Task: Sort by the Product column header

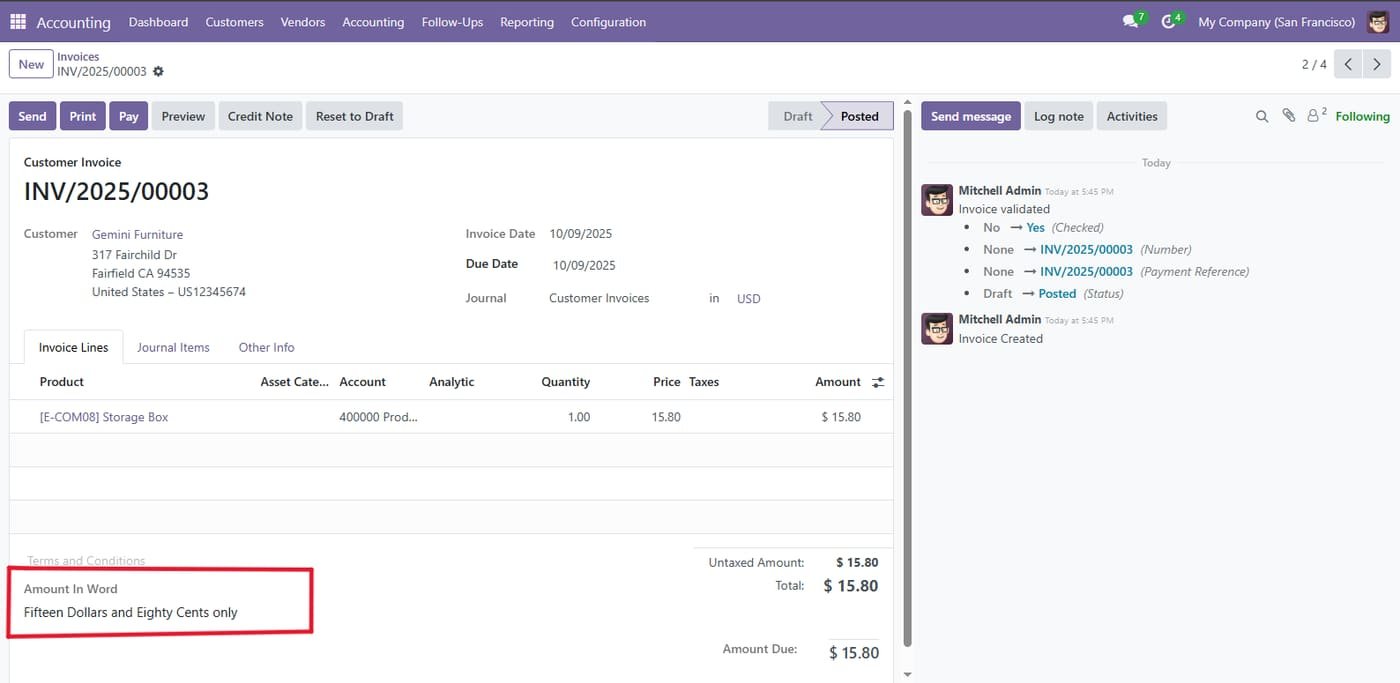Action: click(62, 382)
